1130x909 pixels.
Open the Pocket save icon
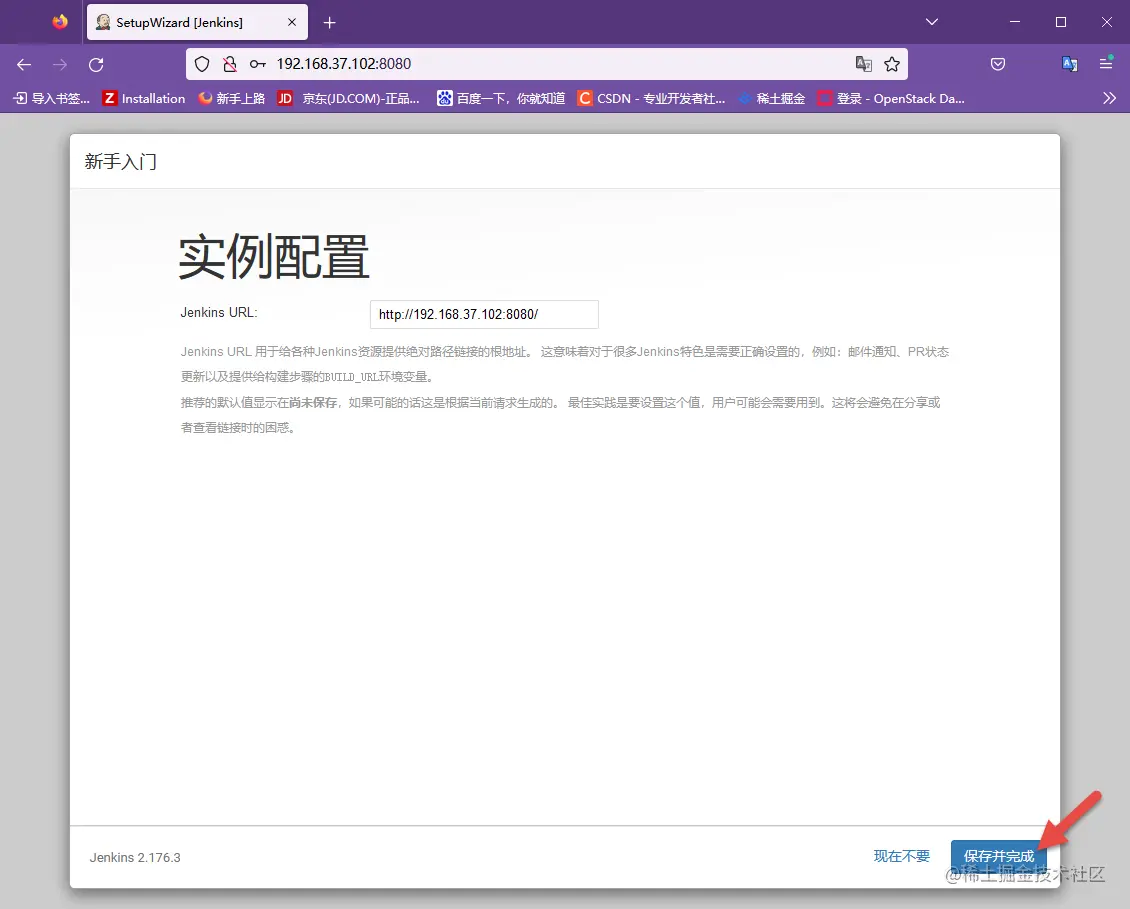pos(998,64)
